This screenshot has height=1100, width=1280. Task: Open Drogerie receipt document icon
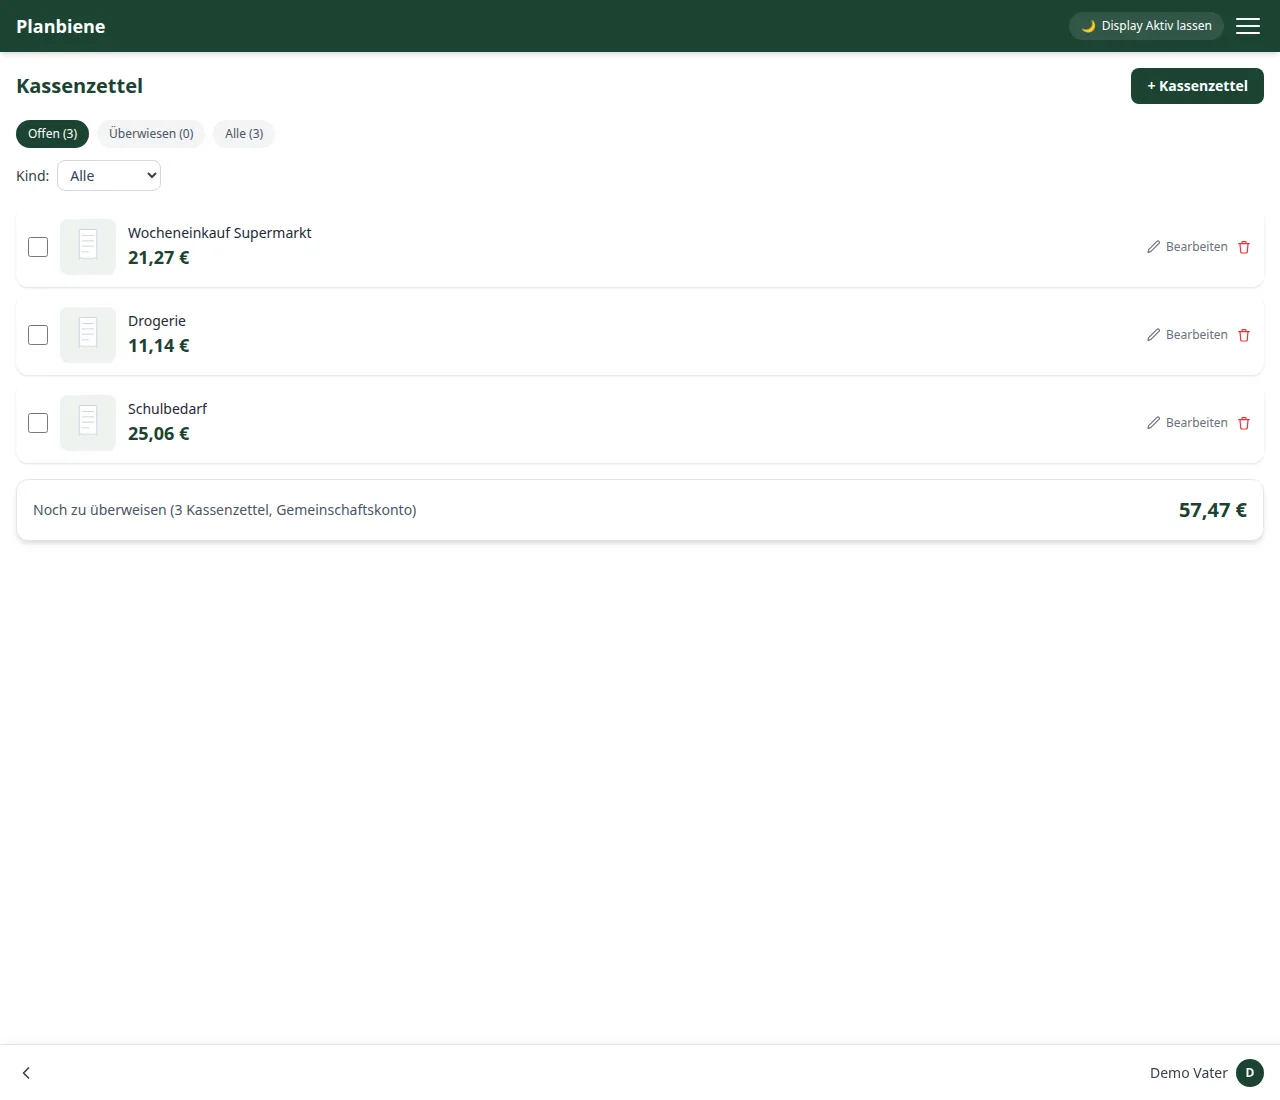coord(88,335)
